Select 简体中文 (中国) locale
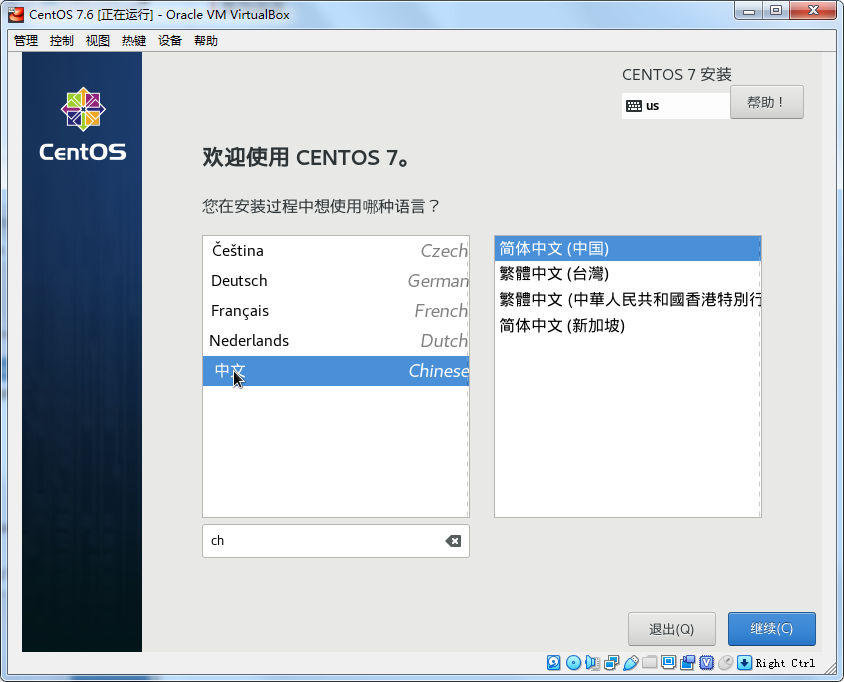 point(628,249)
